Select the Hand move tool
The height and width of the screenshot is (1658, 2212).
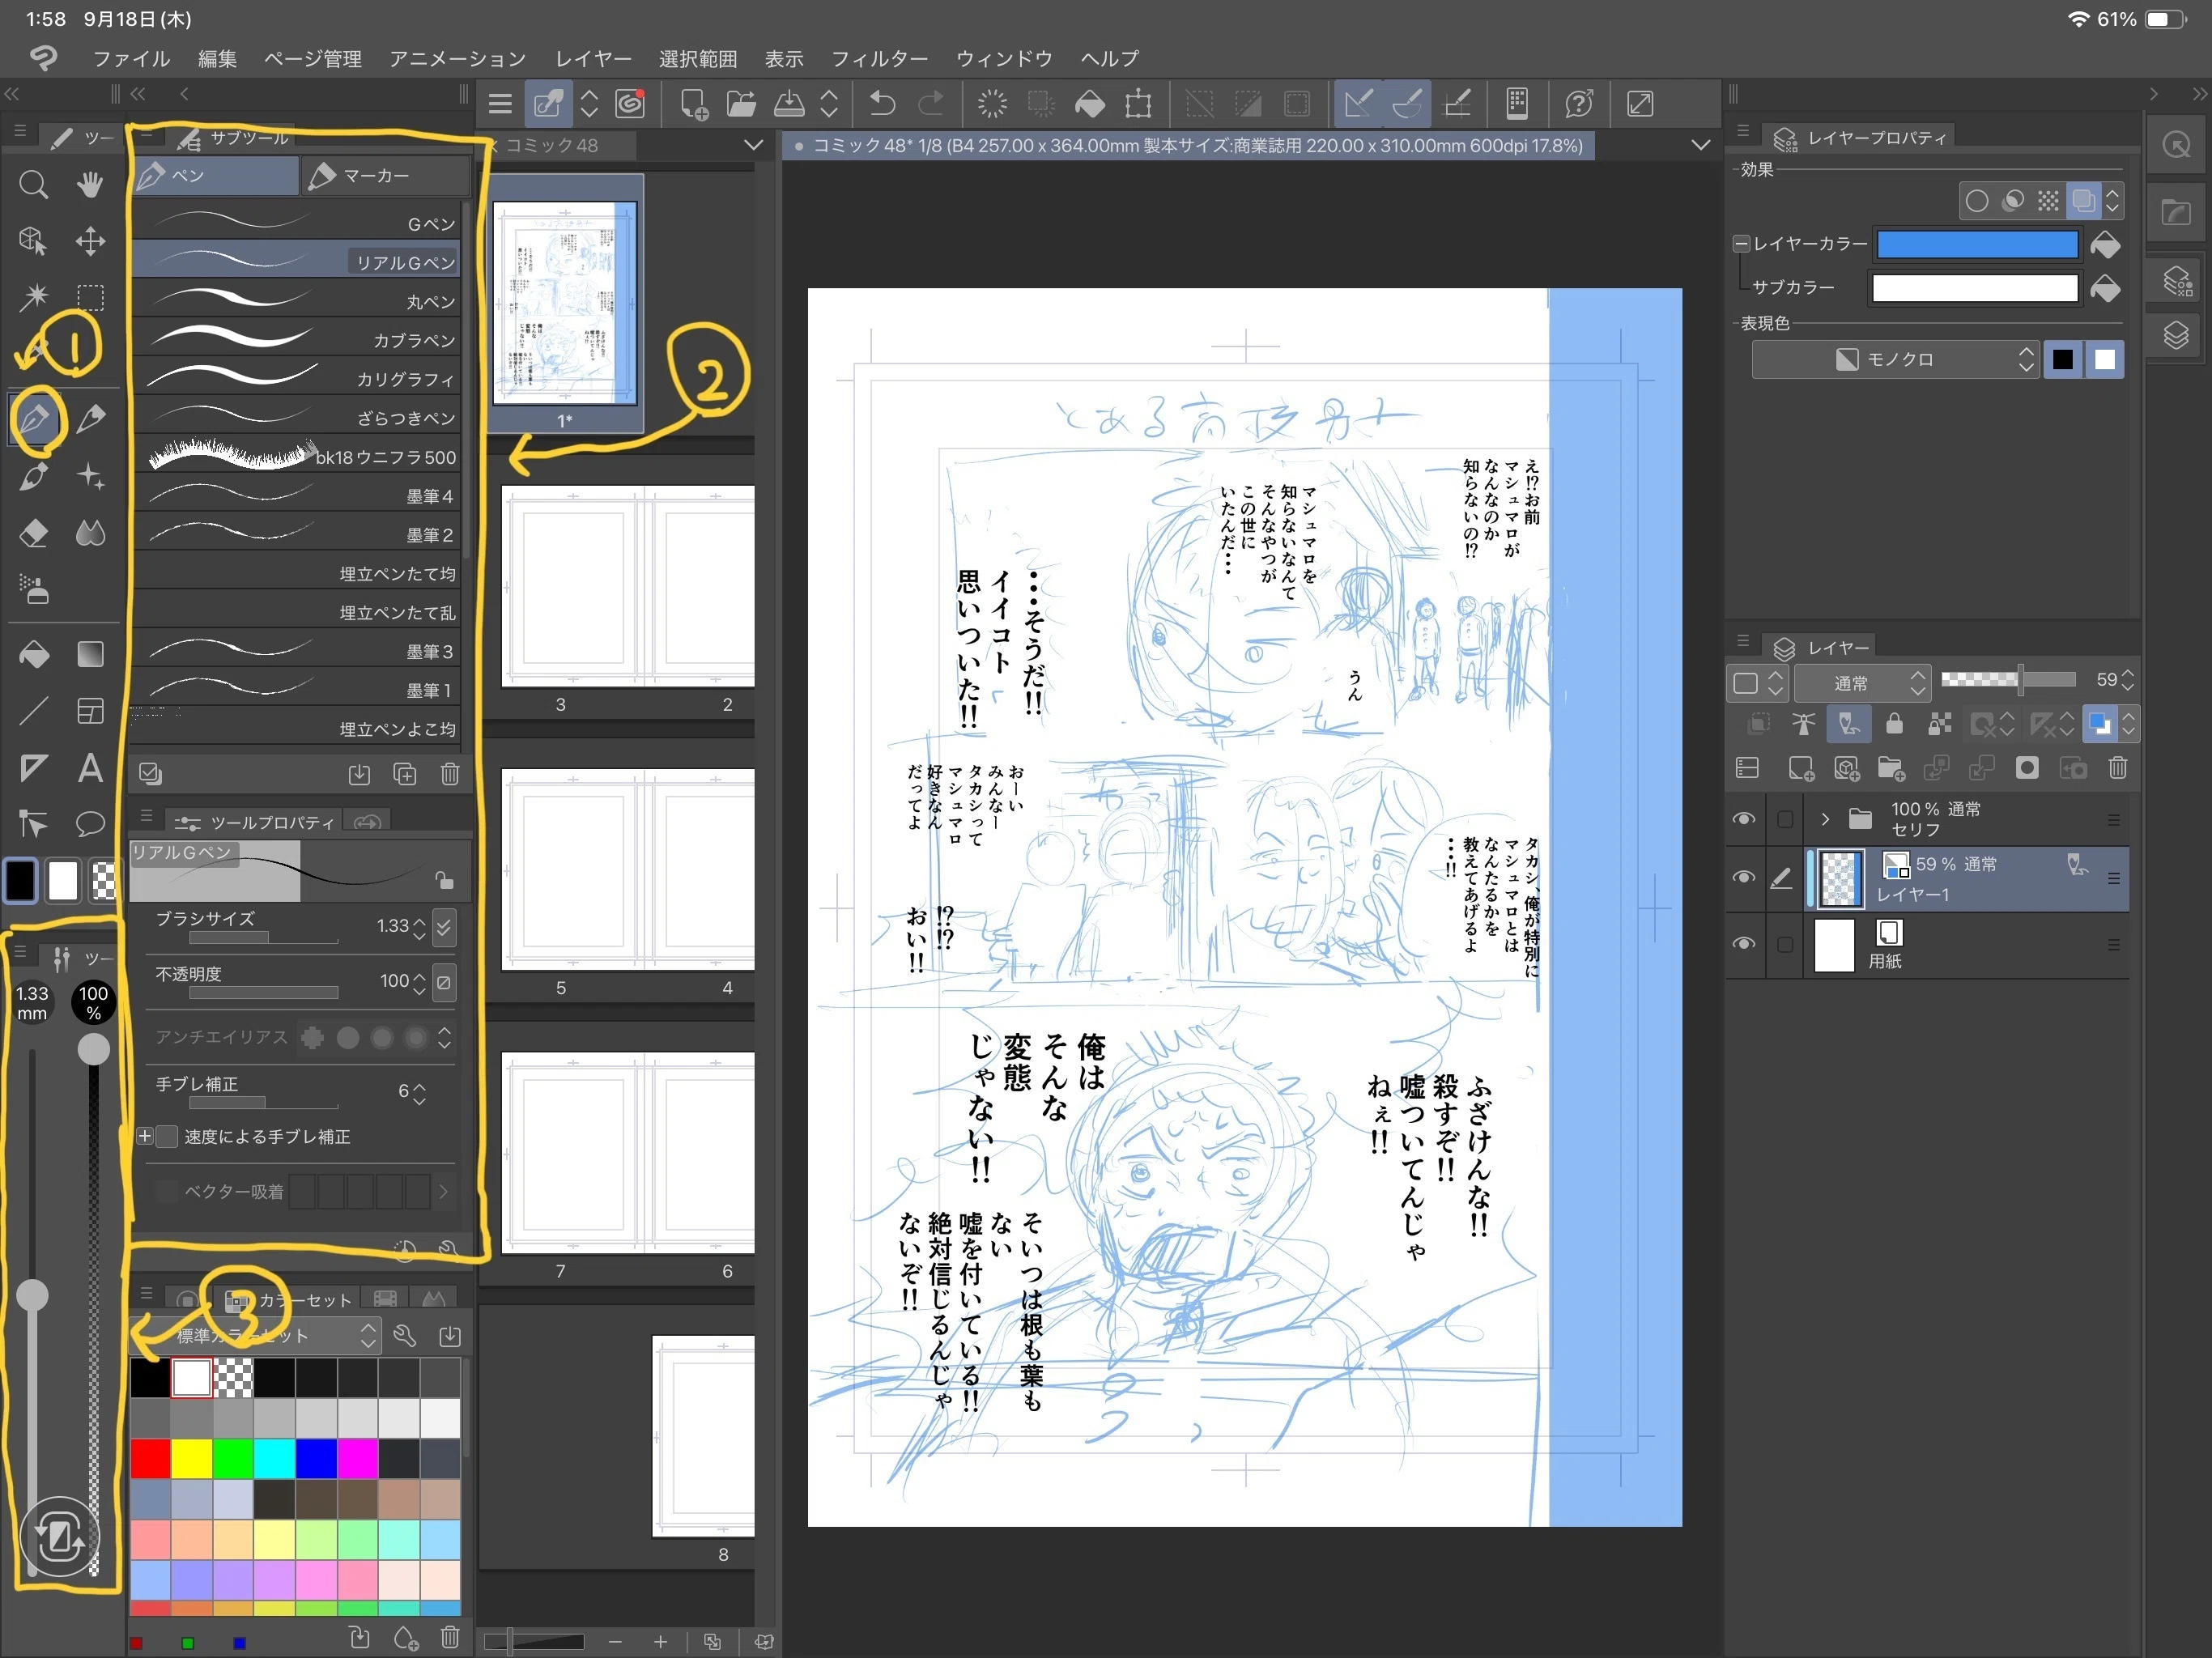[x=90, y=184]
